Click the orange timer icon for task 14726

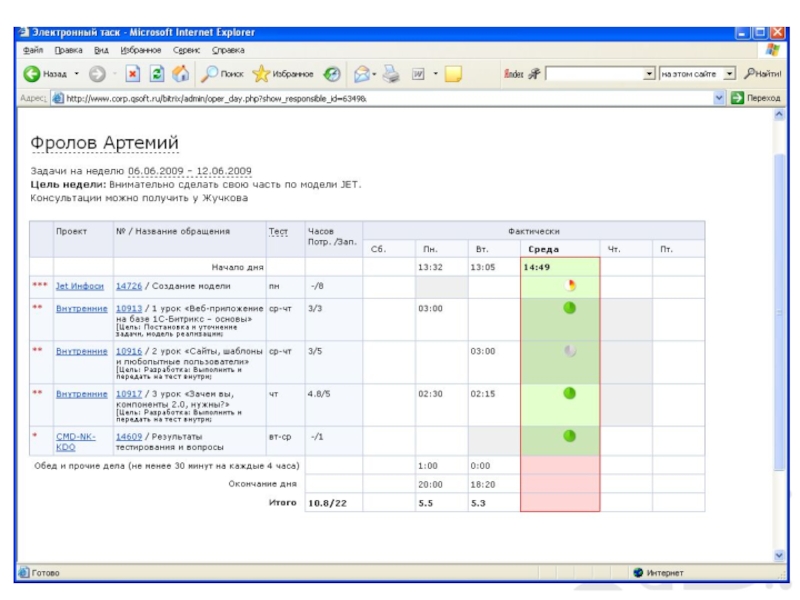pyautogui.click(x=571, y=285)
